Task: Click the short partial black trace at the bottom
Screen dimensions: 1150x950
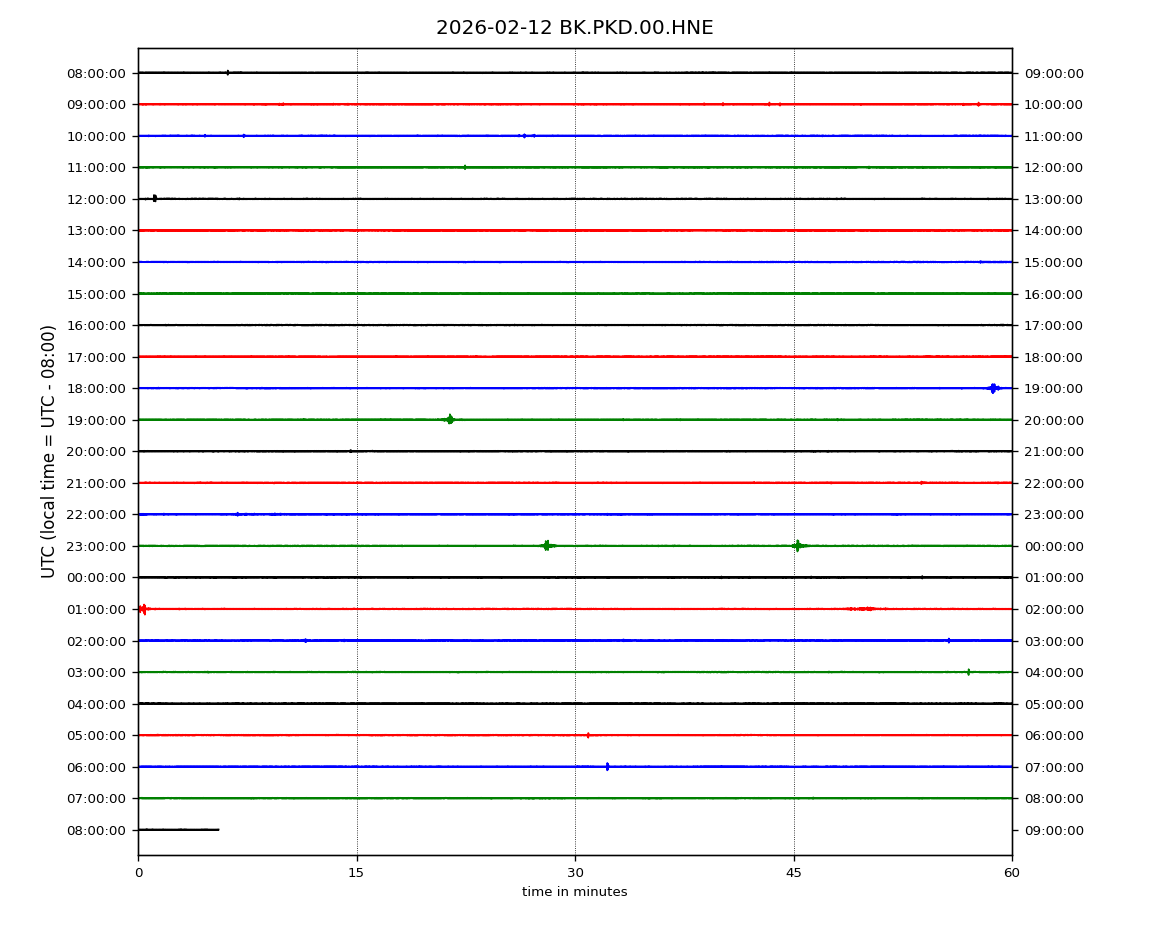Action: pyautogui.click(x=178, y=829)
